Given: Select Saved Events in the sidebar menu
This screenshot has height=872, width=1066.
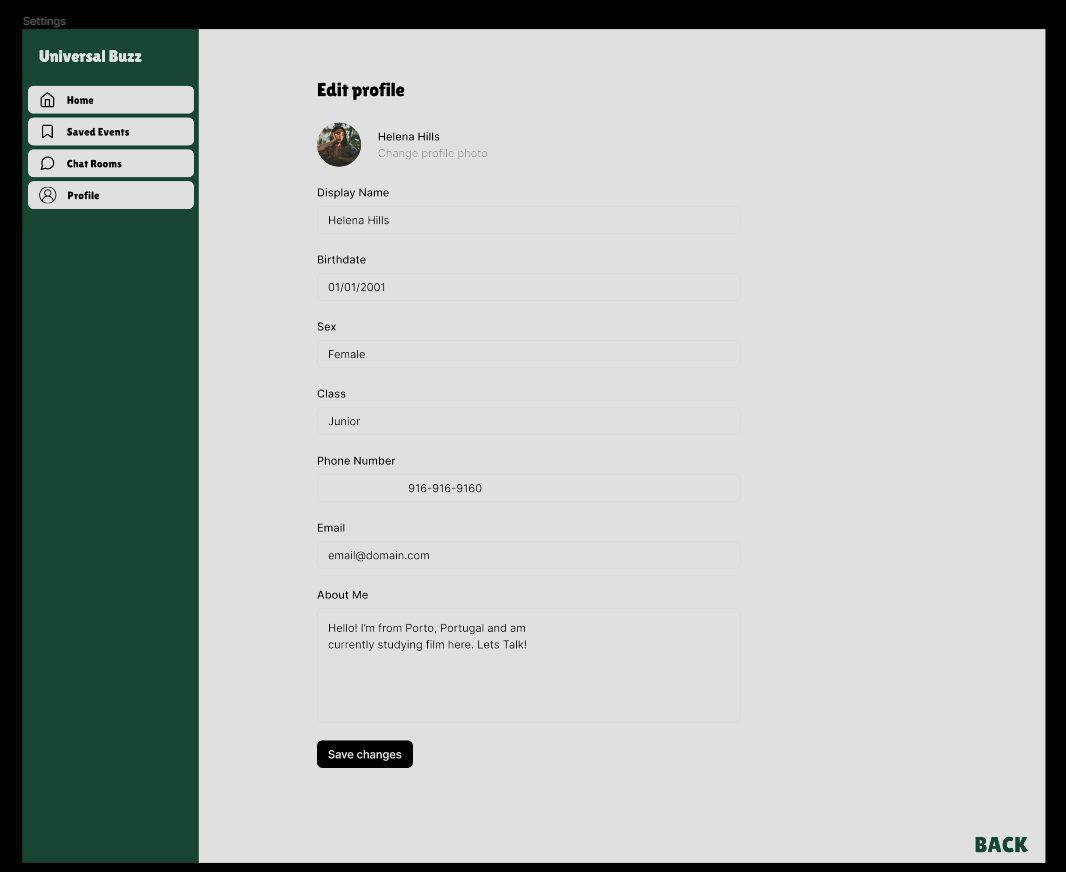Looking at the screenshot, I should coord(110,131).
